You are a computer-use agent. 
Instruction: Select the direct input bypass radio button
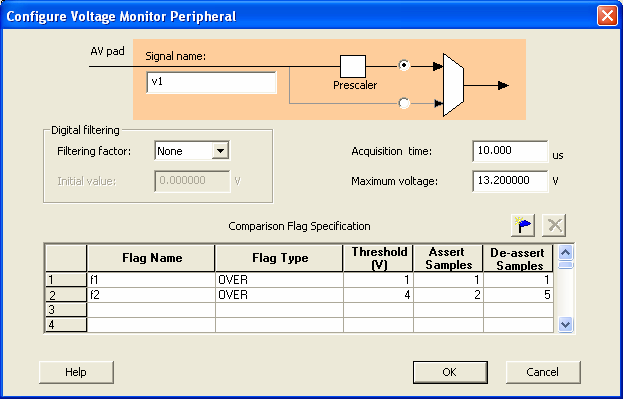(404, 103)
